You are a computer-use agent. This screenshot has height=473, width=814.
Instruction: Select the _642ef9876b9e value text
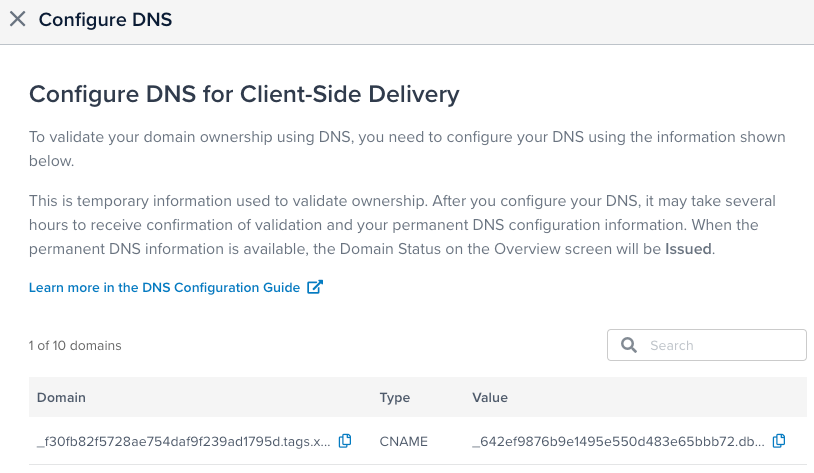(618, 441)
